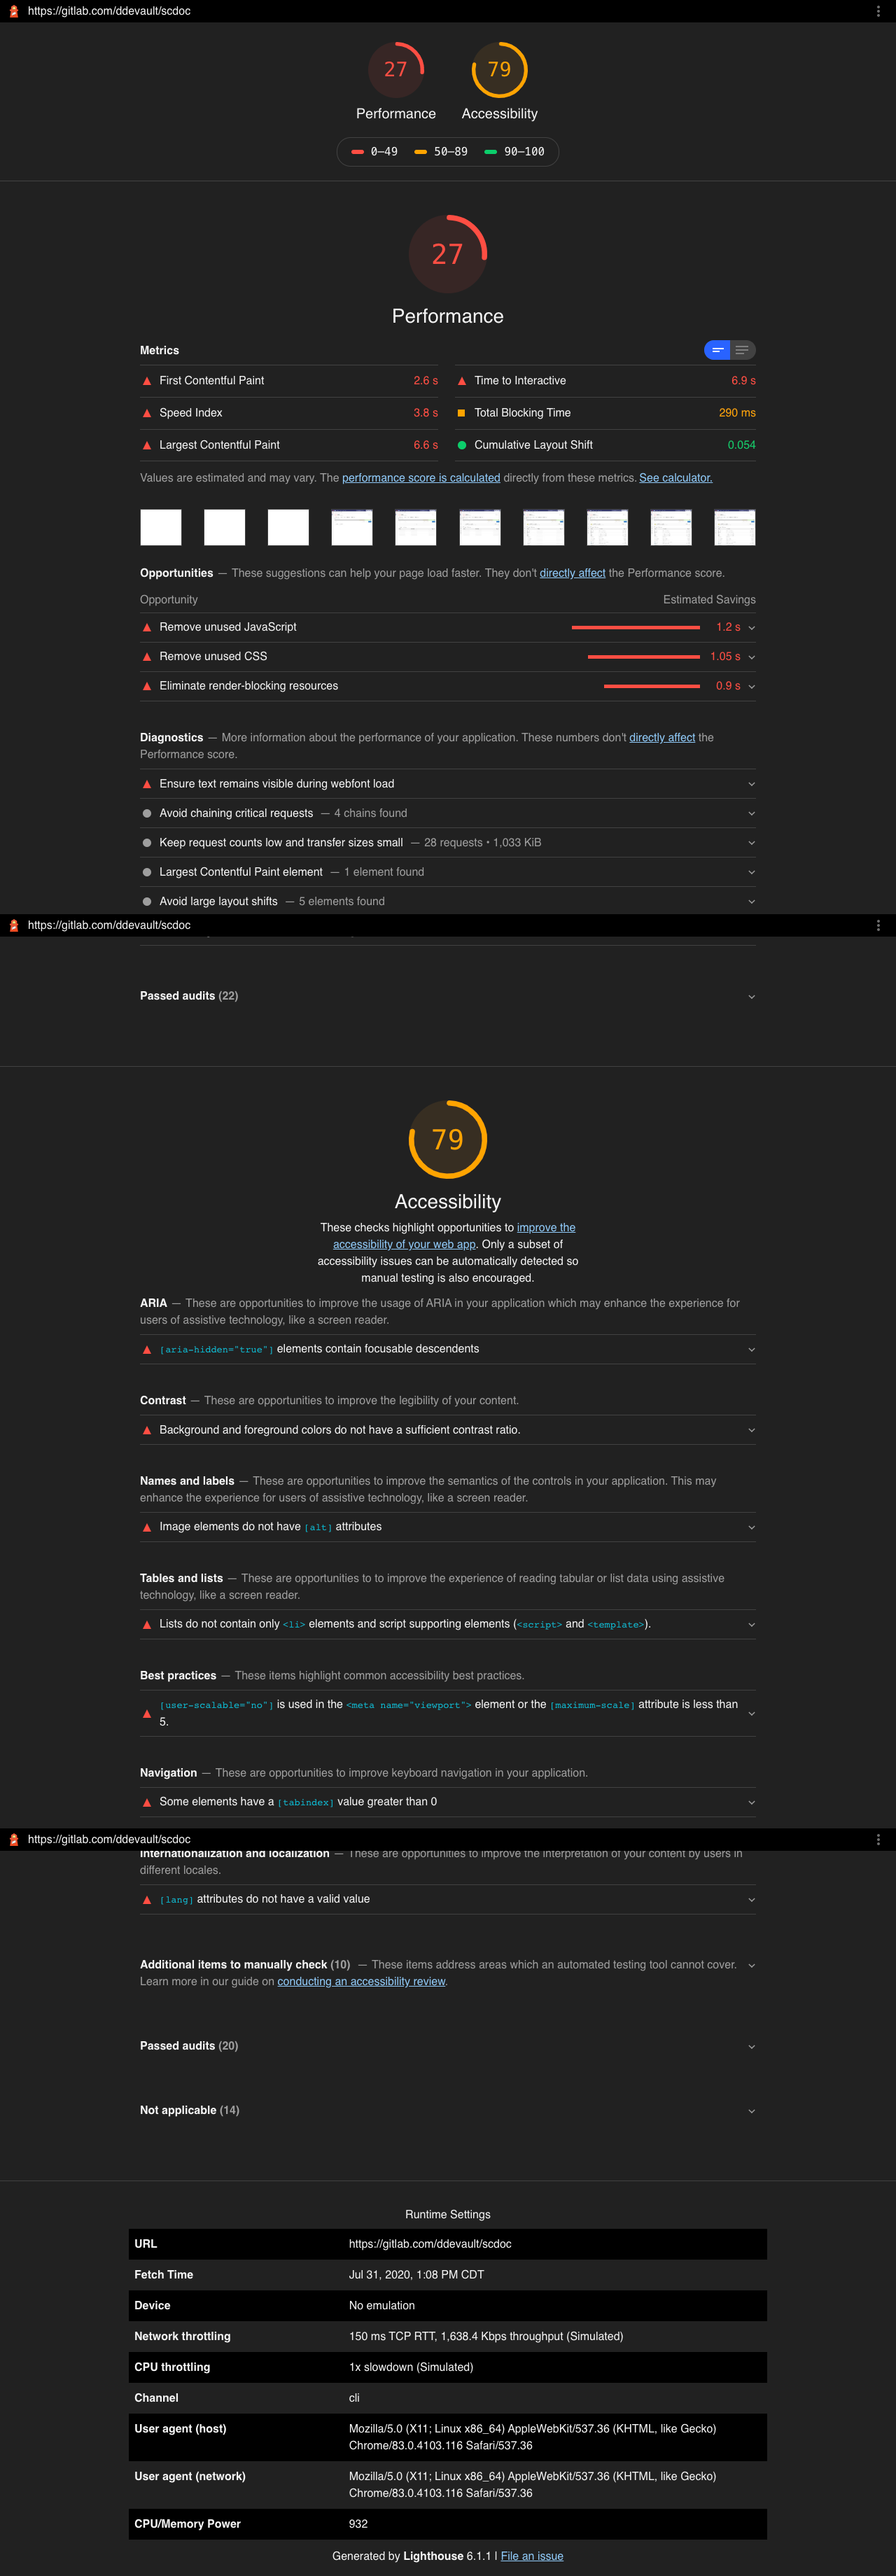Select the expanded metrics description view toggle
The width and height of the screenshot is (896, 2576).
pos(743,350)
